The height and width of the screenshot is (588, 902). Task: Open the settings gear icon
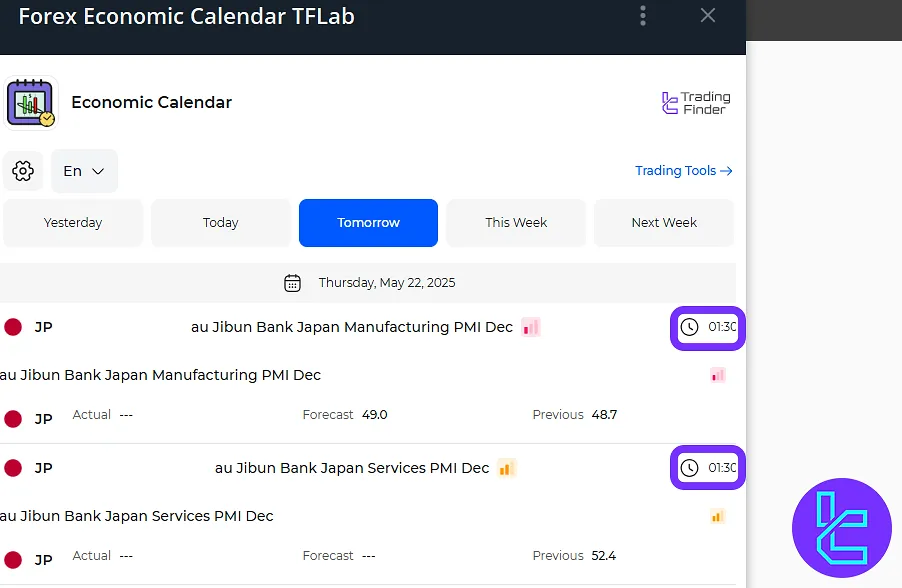tap(23, 171)
